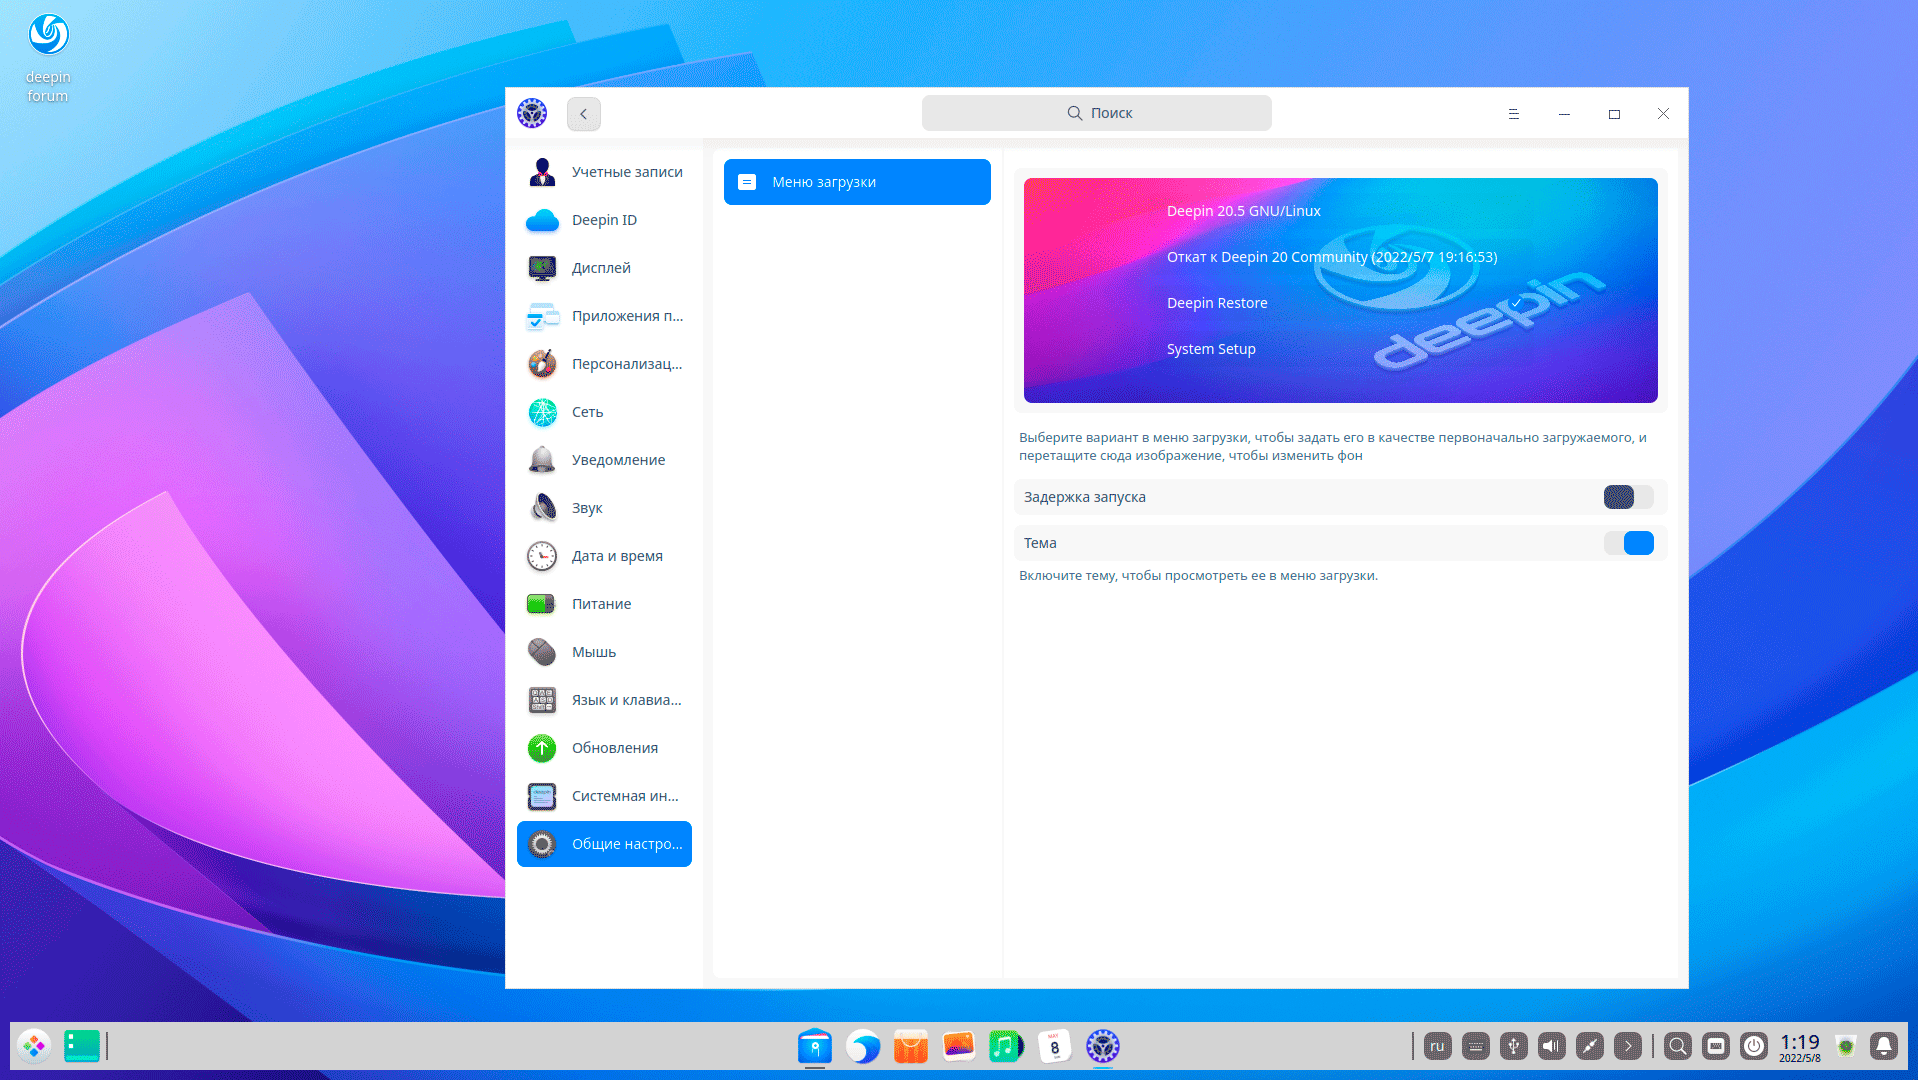Select the Откат к Deepin 20 Community entry

click(1332, 257)
